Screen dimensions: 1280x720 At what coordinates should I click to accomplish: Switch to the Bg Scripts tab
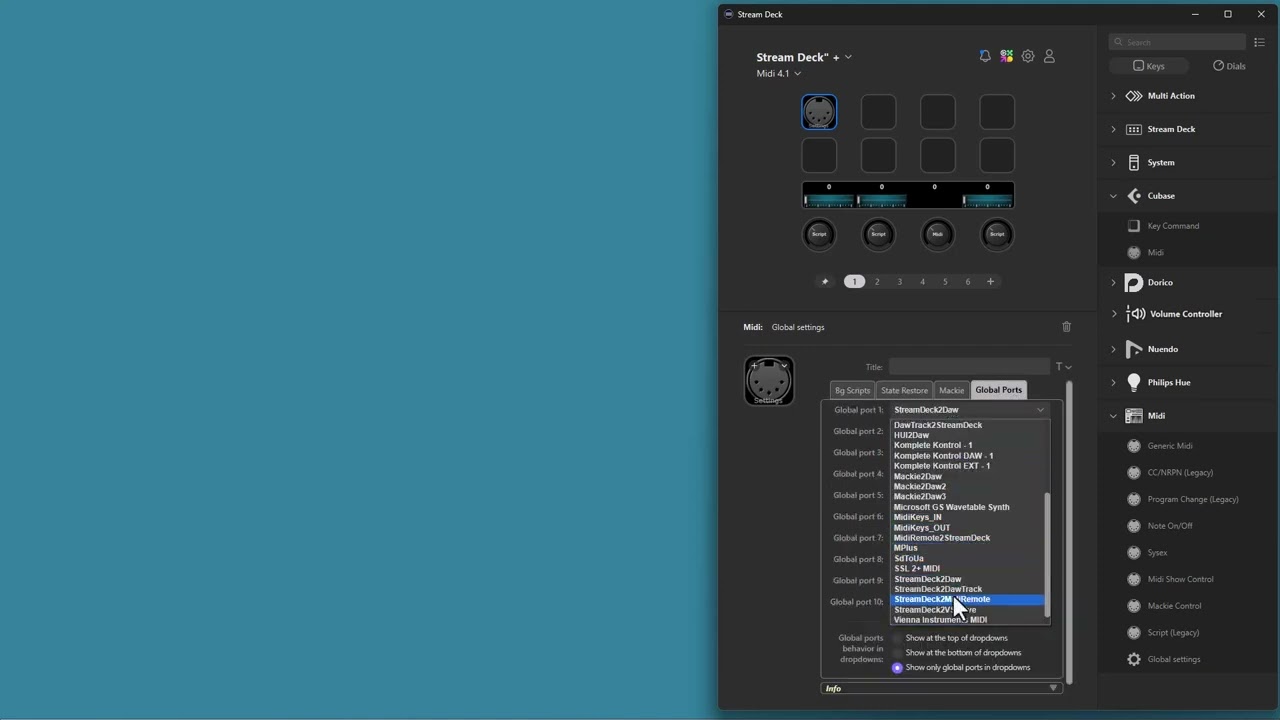[x=852, y=390]
